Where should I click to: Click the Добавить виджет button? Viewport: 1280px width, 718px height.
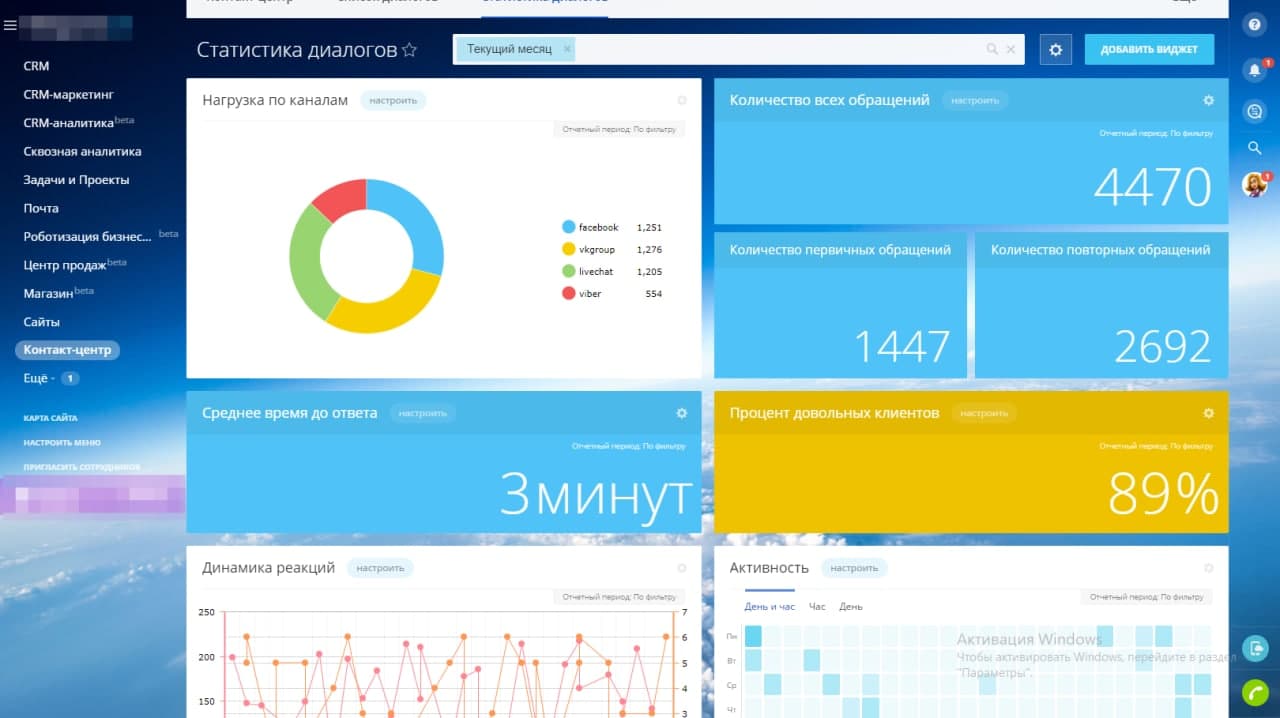click(x=1149, y=49)
